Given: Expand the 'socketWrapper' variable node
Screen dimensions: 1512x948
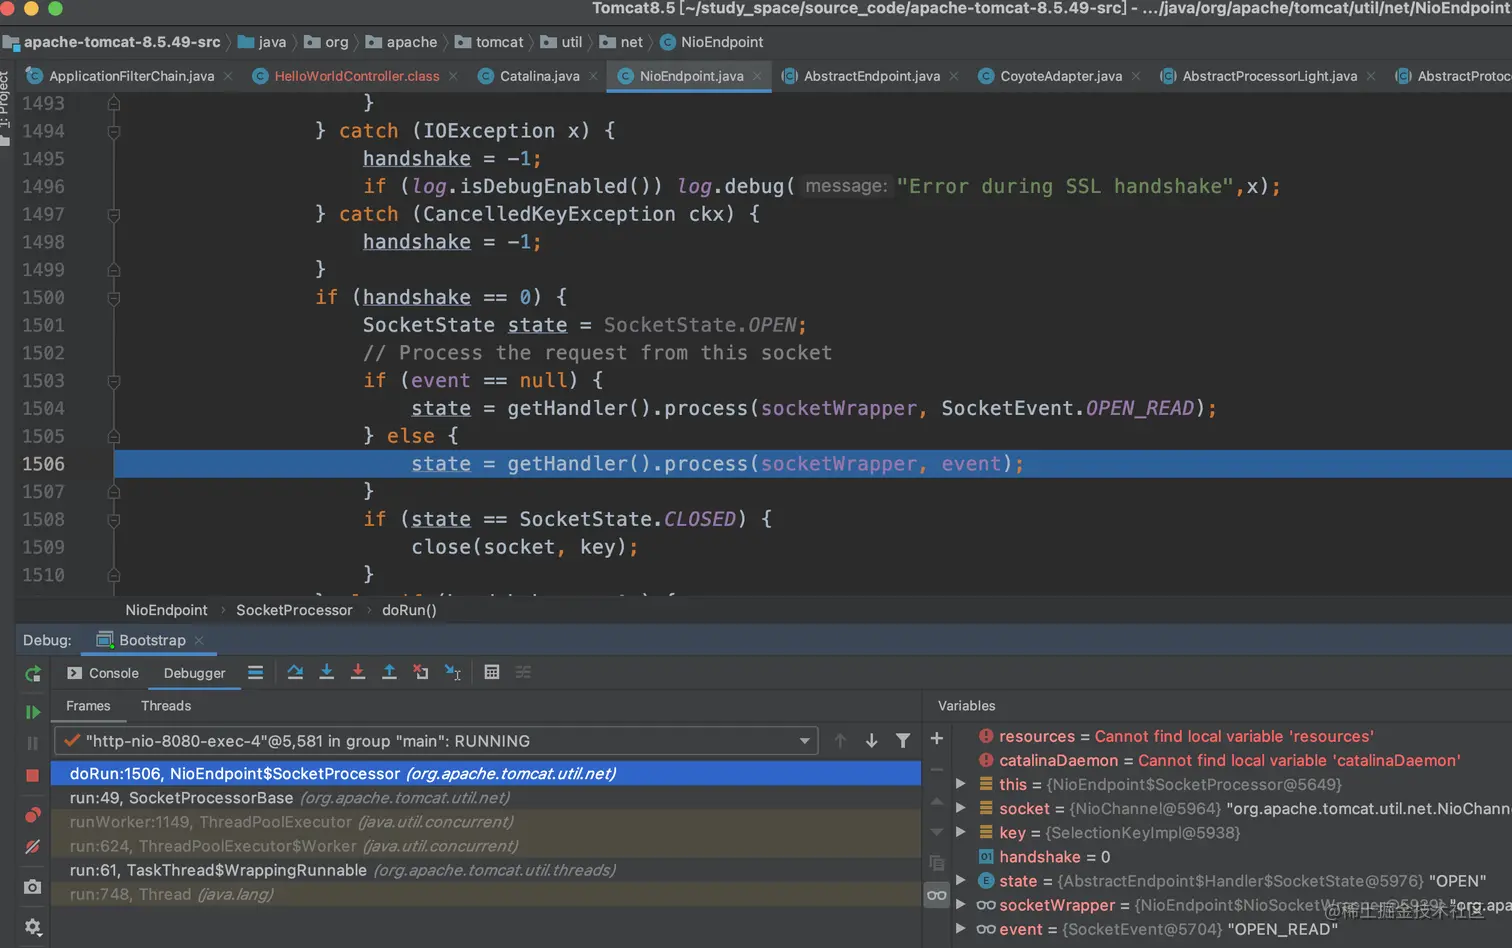Looking at the screenshot, I should pyautogui.click(x=961, y=905).
